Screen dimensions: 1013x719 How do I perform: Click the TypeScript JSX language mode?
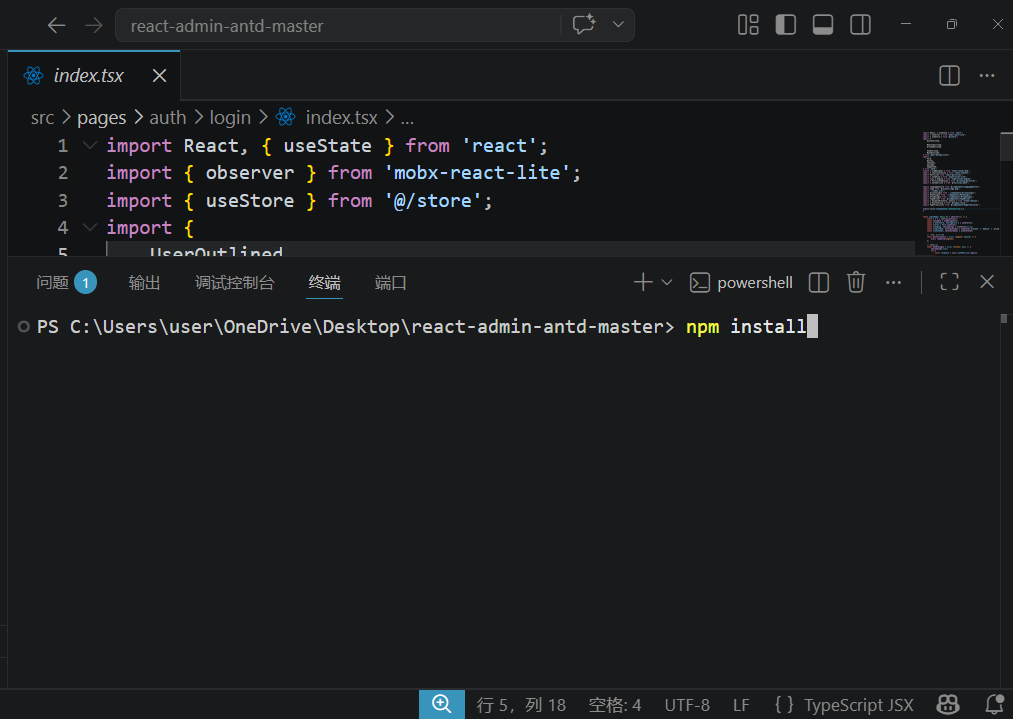(845, 704)
